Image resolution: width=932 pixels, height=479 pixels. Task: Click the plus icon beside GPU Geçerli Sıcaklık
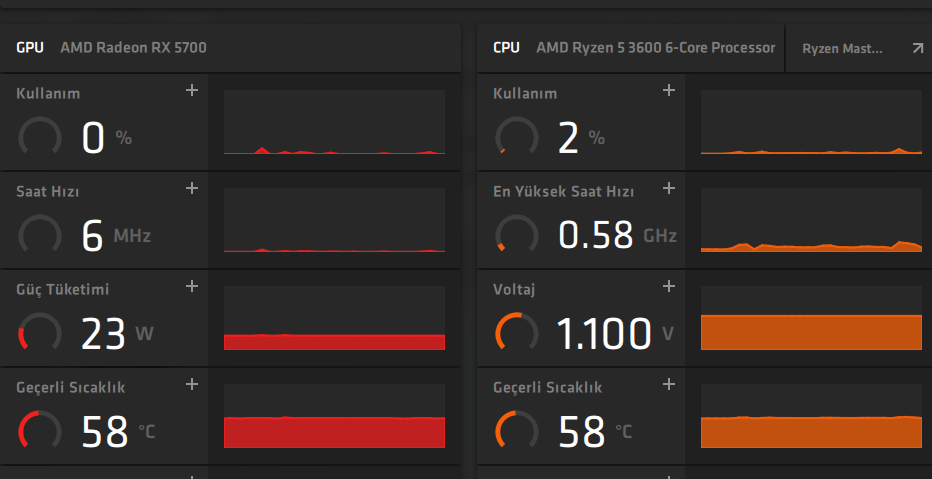coord(192,383)
